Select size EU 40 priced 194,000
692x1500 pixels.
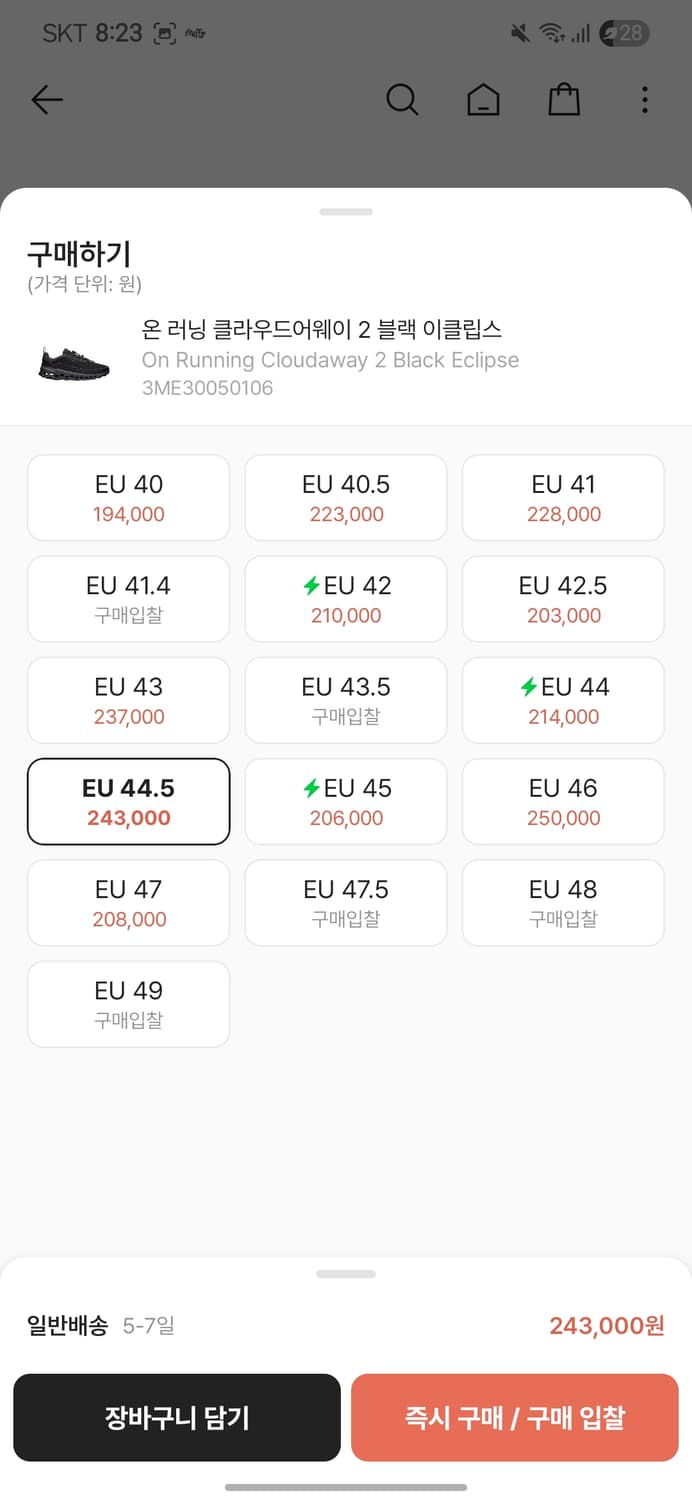(x=128, y=498)
